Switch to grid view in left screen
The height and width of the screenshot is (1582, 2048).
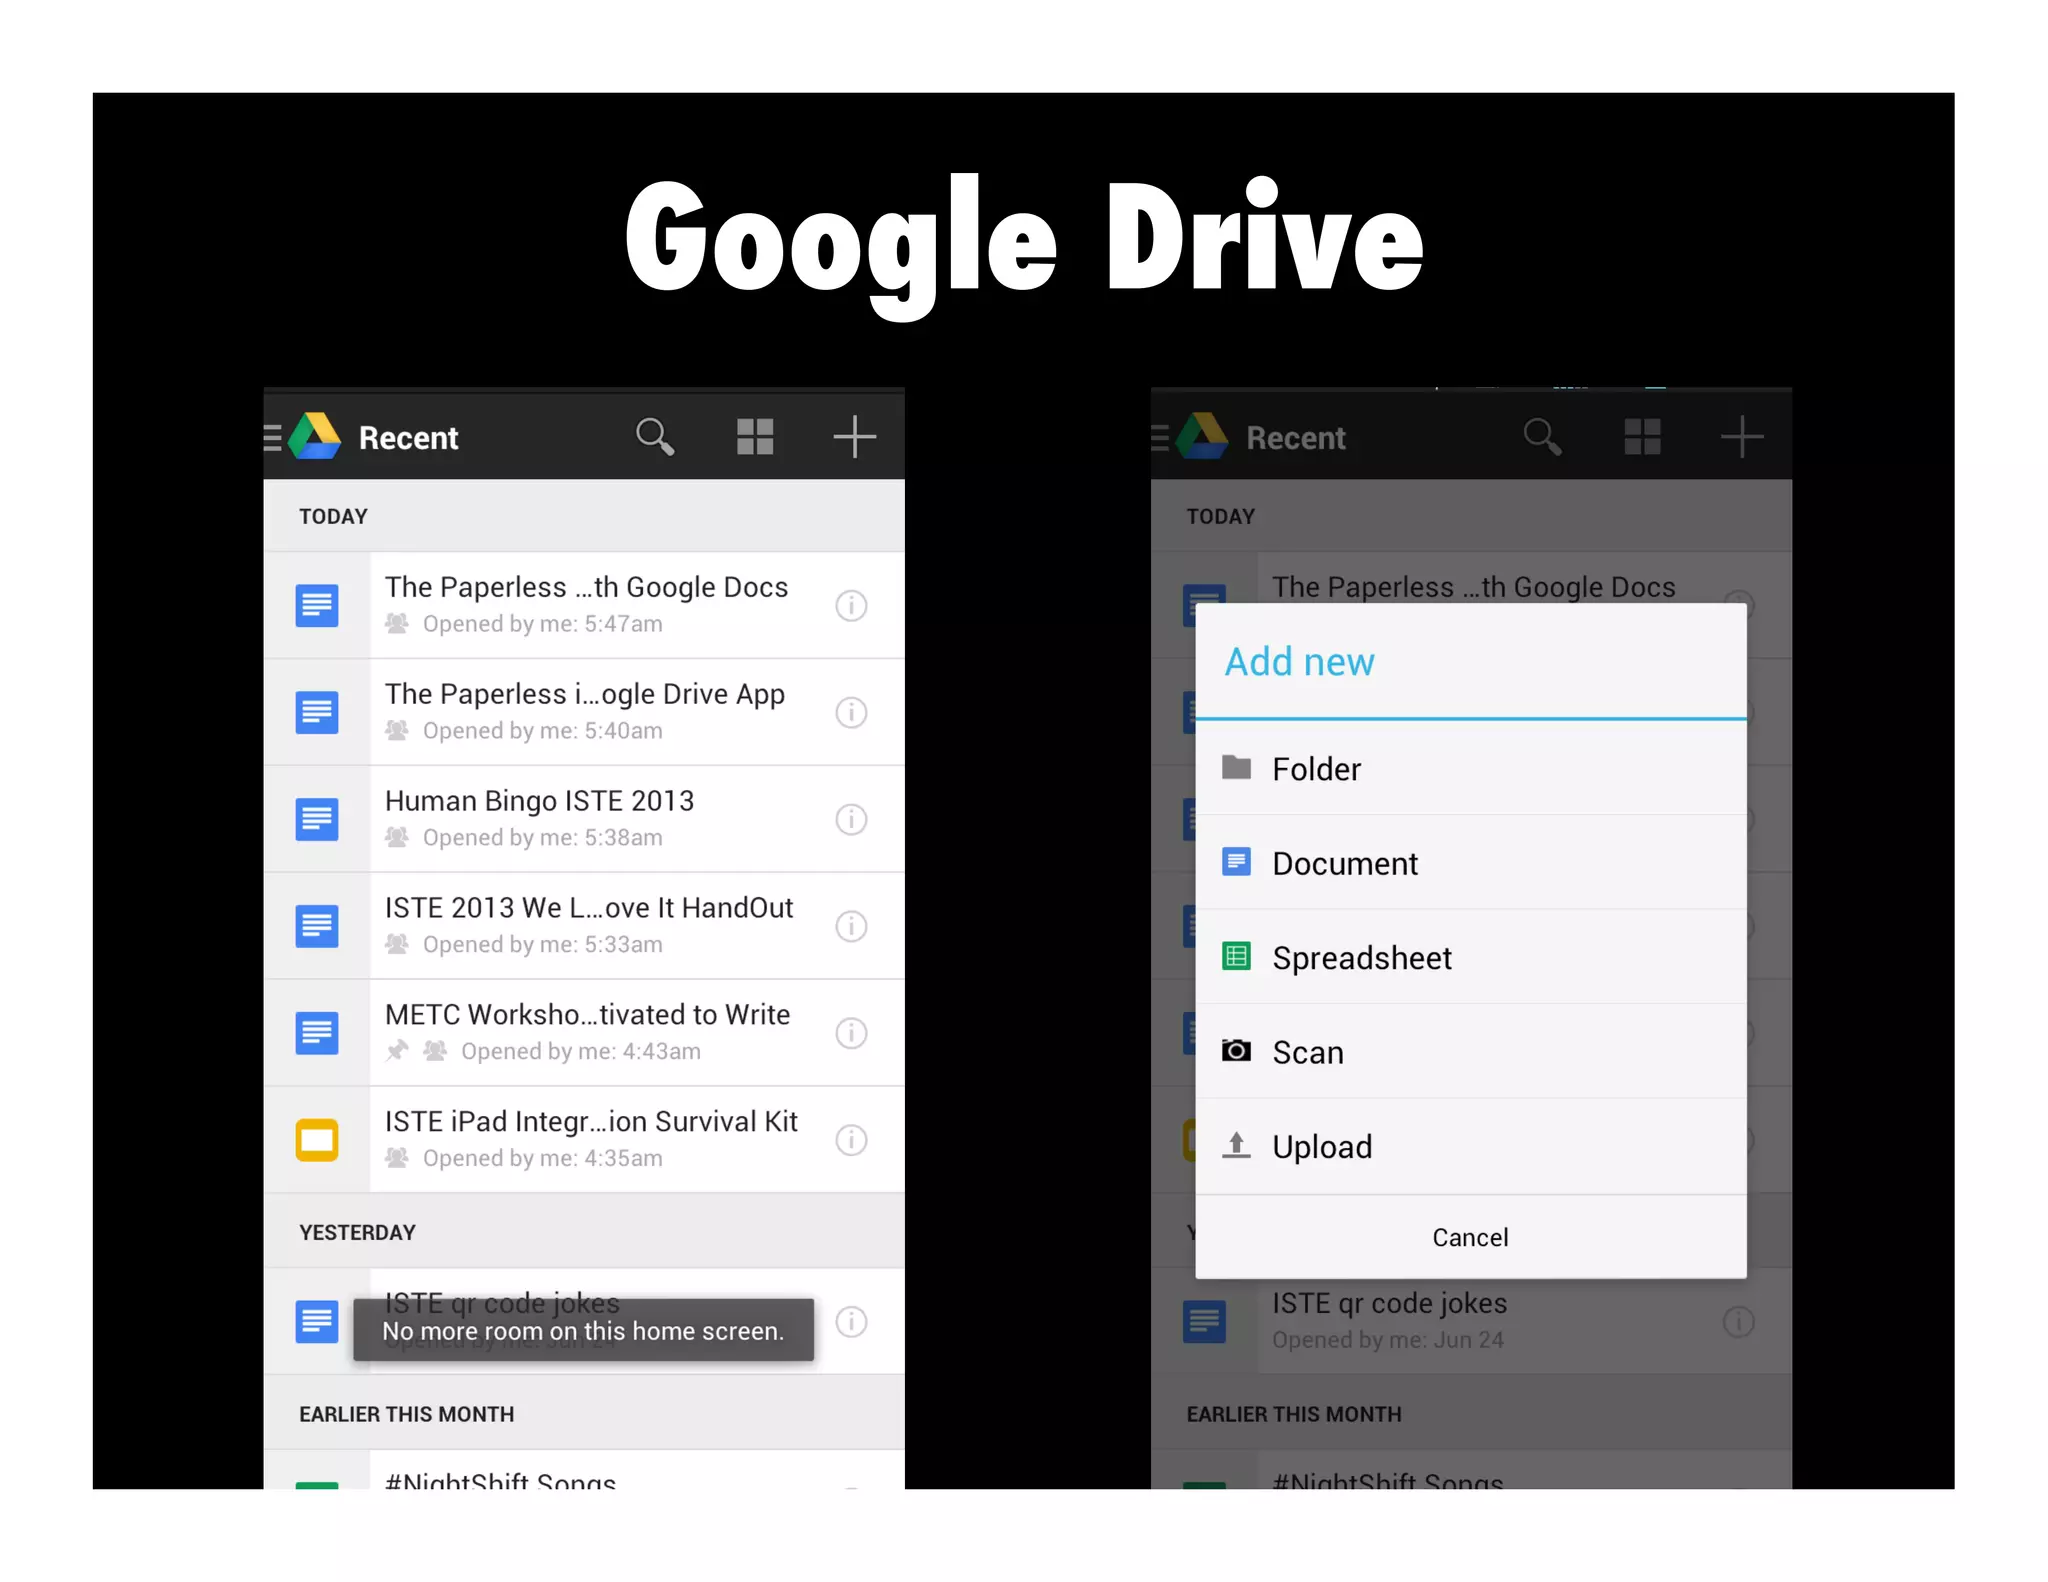[x=755, y=437]
